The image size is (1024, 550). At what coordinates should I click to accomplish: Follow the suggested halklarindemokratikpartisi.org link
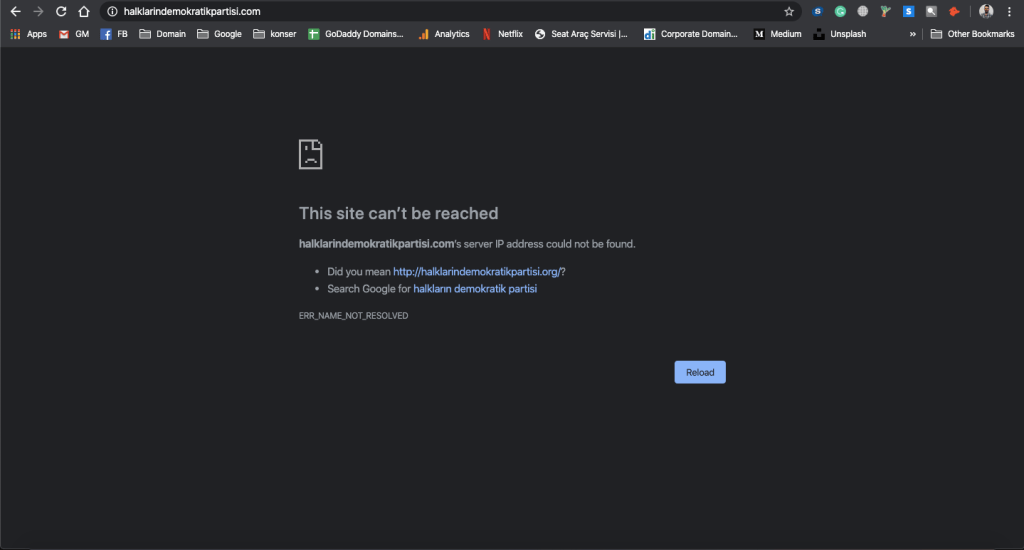pyautogui.click(x=478, y=271)
